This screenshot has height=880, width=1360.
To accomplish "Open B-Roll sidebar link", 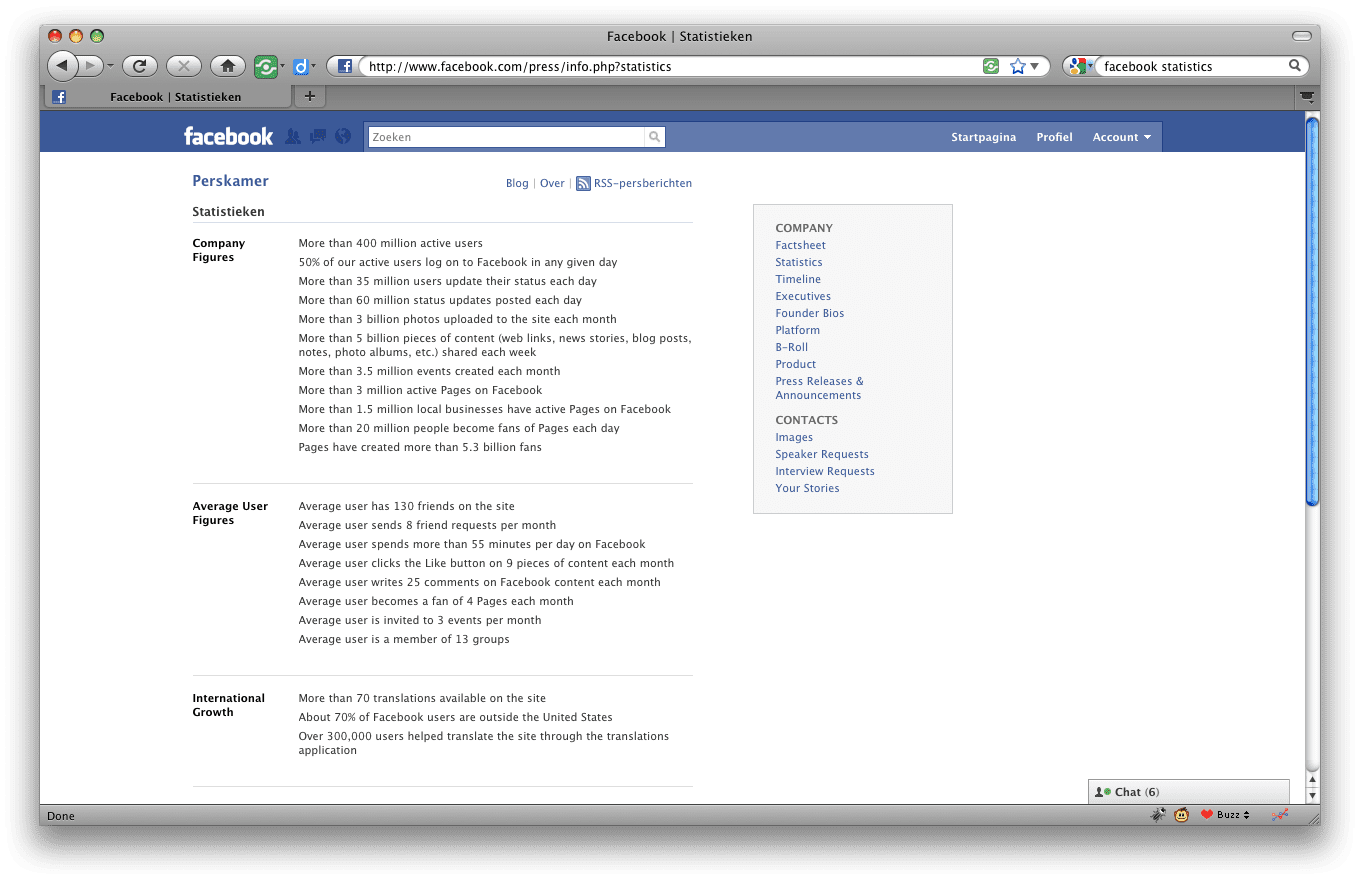I will (791, 347).
